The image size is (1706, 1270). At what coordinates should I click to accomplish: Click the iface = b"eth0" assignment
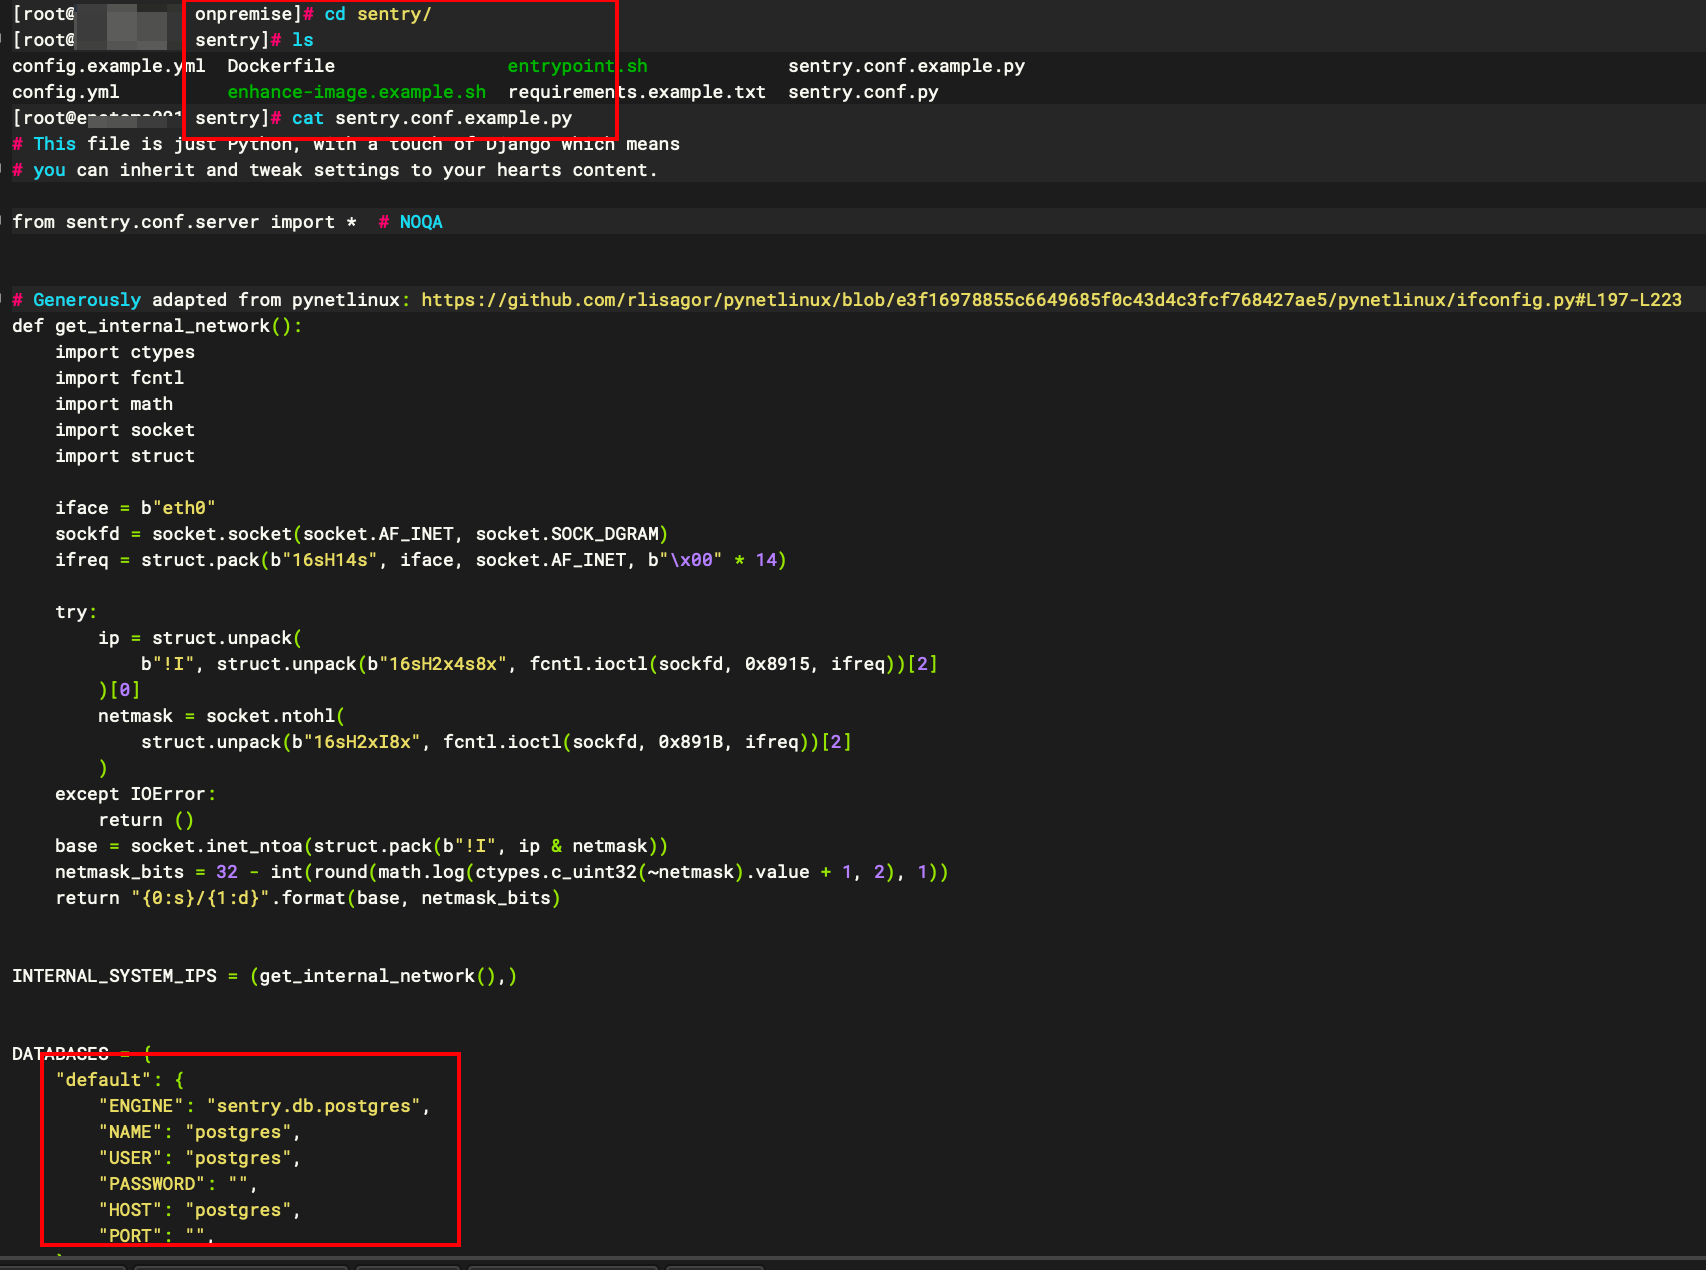click(135, 508)
